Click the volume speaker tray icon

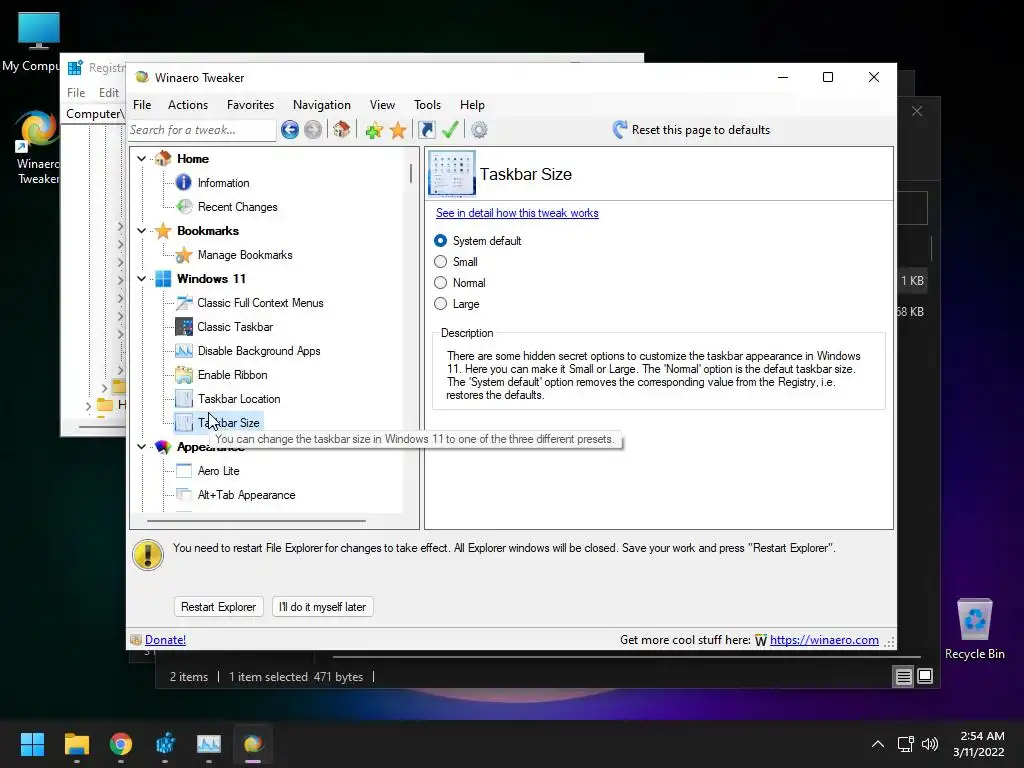tap(930, 744)
